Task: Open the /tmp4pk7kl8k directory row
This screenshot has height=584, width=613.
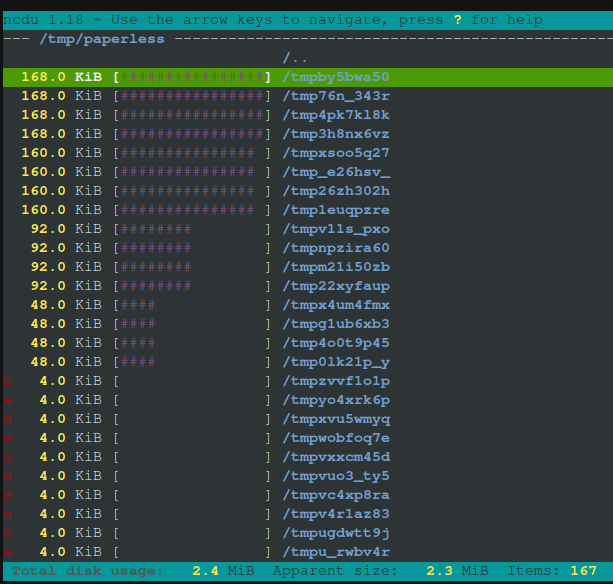Action: point(336,115)
